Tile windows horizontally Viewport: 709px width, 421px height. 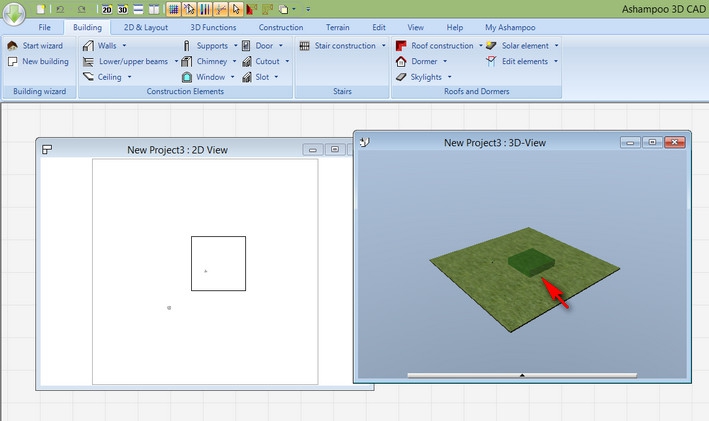pos(138,9)
